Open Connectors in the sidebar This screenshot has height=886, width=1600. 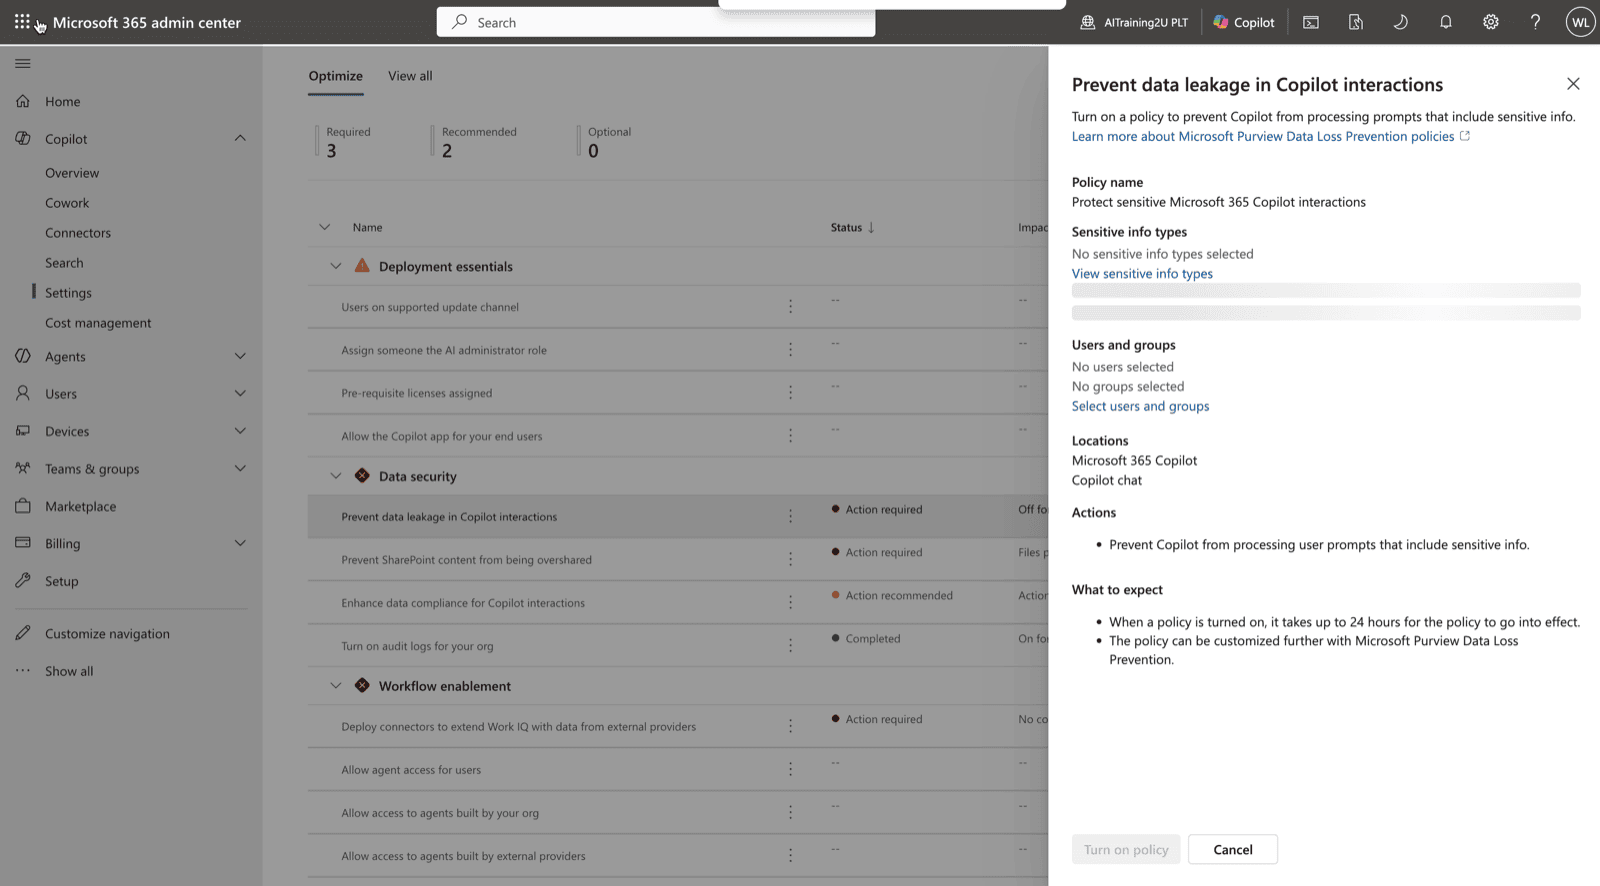coord(78,233)
